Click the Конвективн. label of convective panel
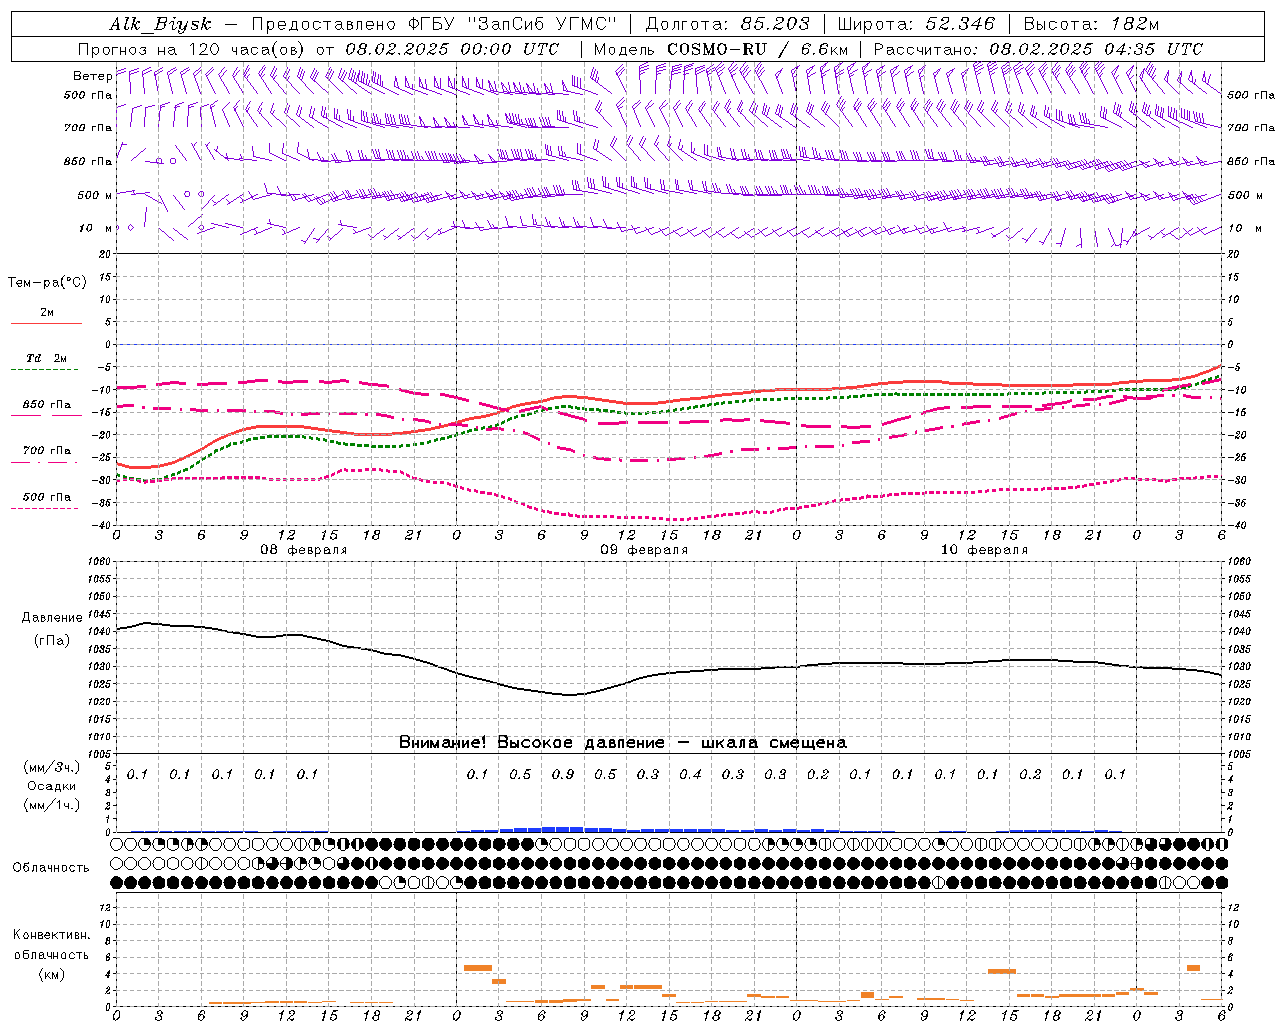 coord(52,935)
